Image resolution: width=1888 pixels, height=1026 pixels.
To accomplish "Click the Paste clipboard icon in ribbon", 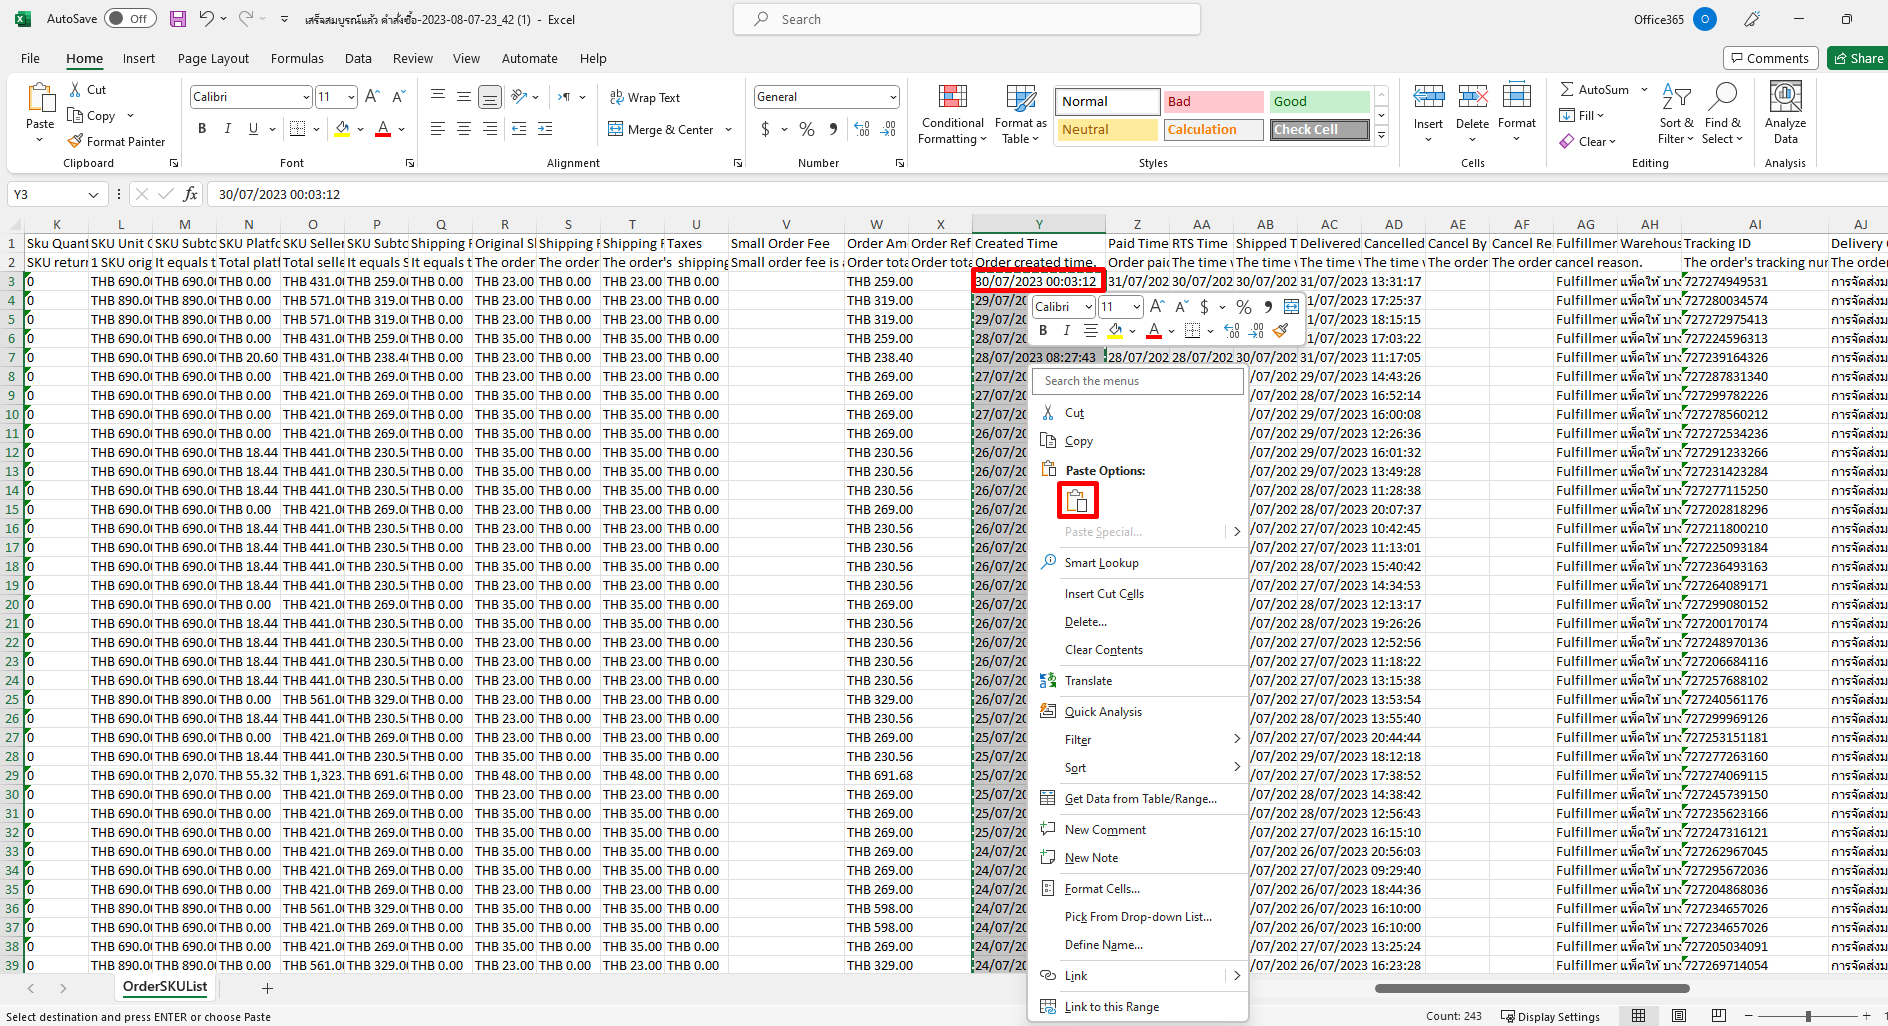I will (40, 99).
